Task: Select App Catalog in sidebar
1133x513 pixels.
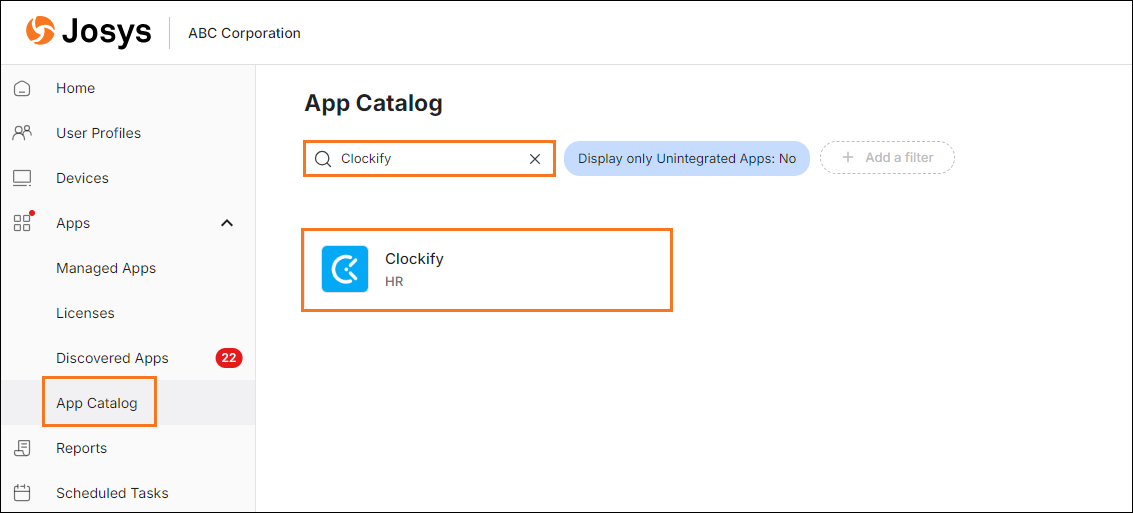Action: coord(97,403)
